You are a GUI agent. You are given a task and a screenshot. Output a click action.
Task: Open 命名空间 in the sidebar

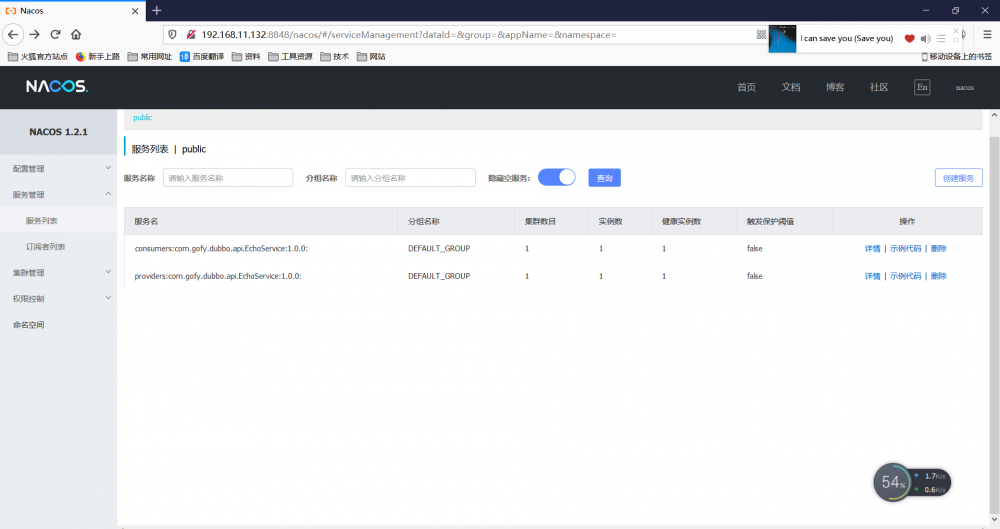pyautogui.click(x=59, y=325)
